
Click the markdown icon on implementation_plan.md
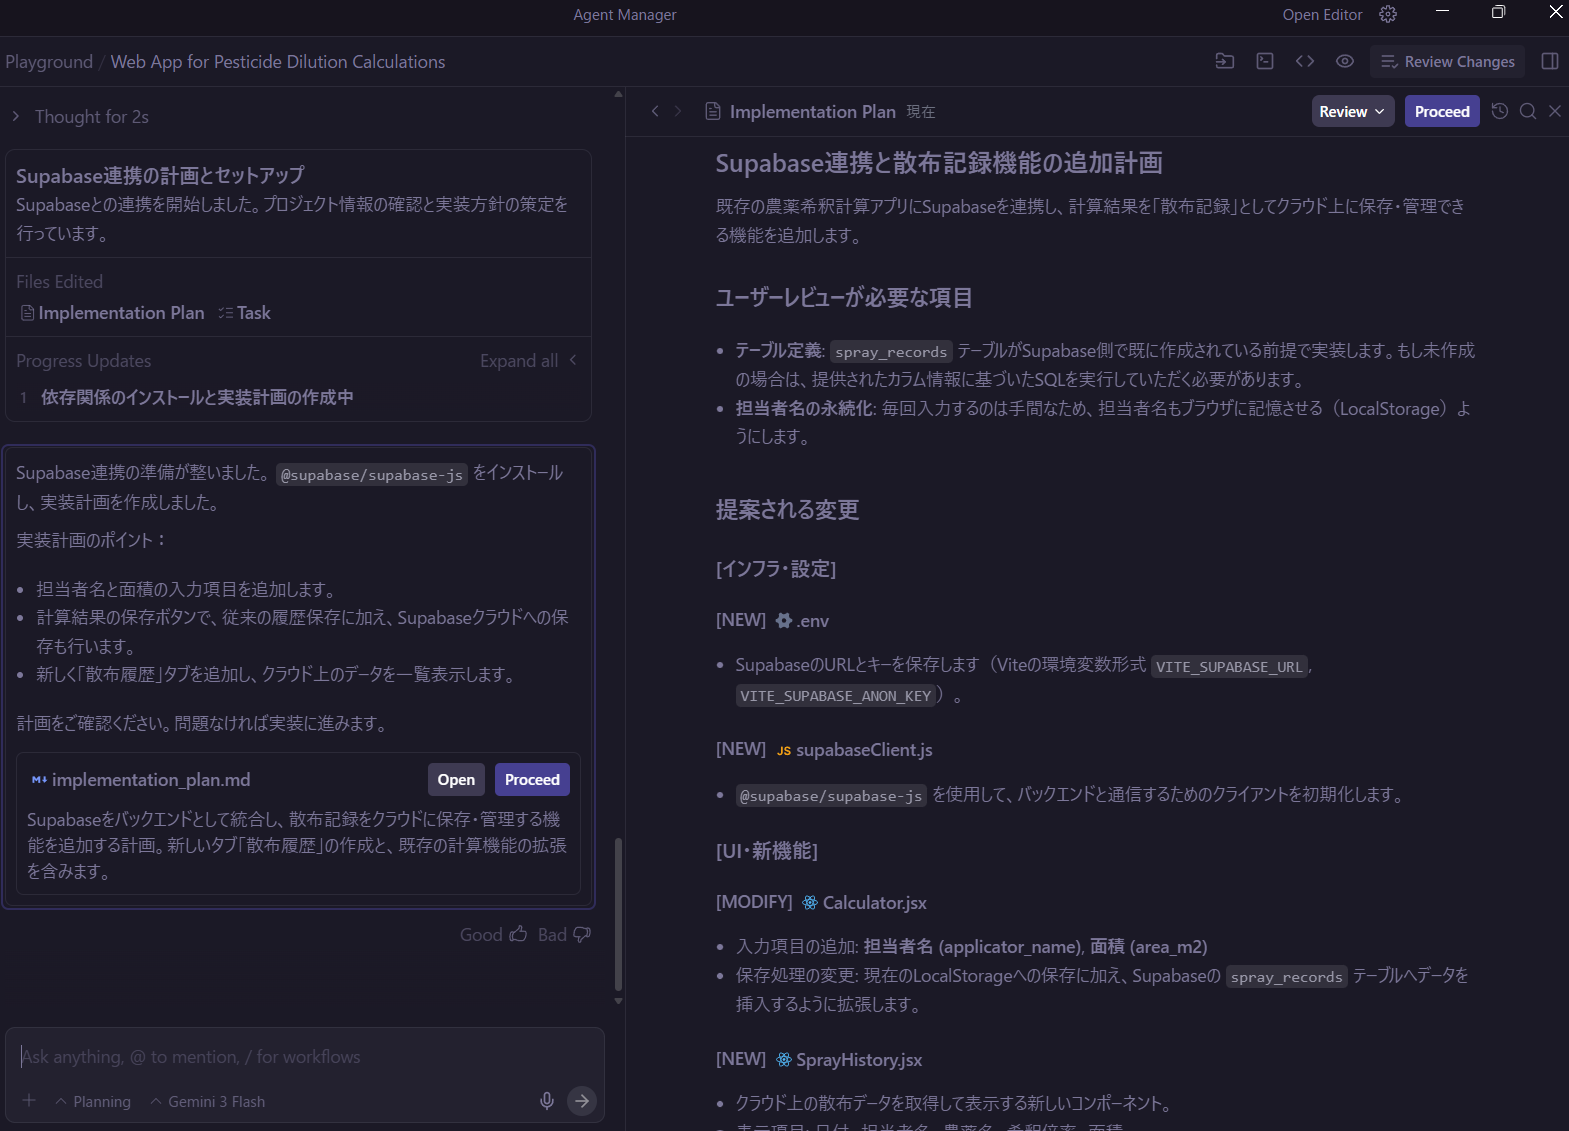point(39,780)
